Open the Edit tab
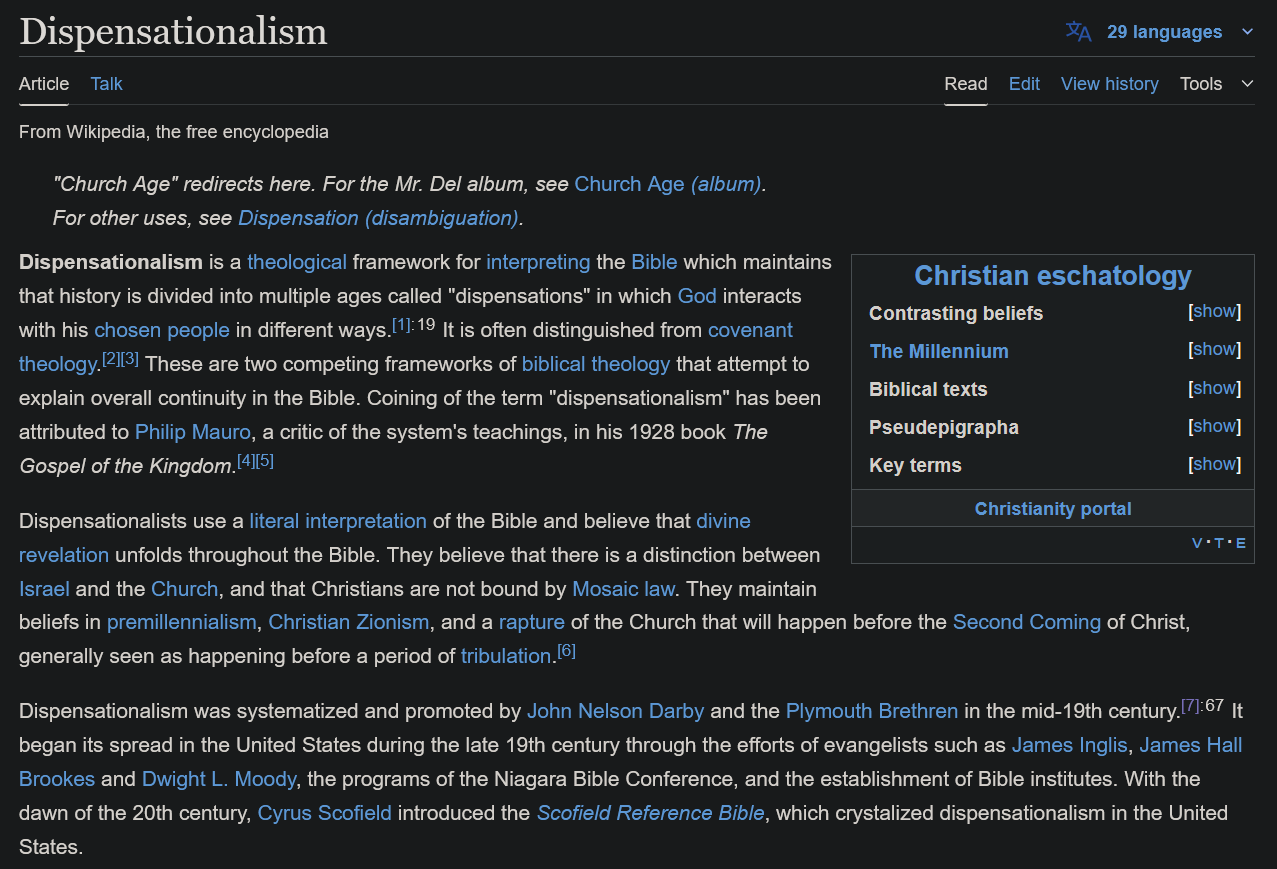The image size is (1277, 869). [x=1024, y=84]
